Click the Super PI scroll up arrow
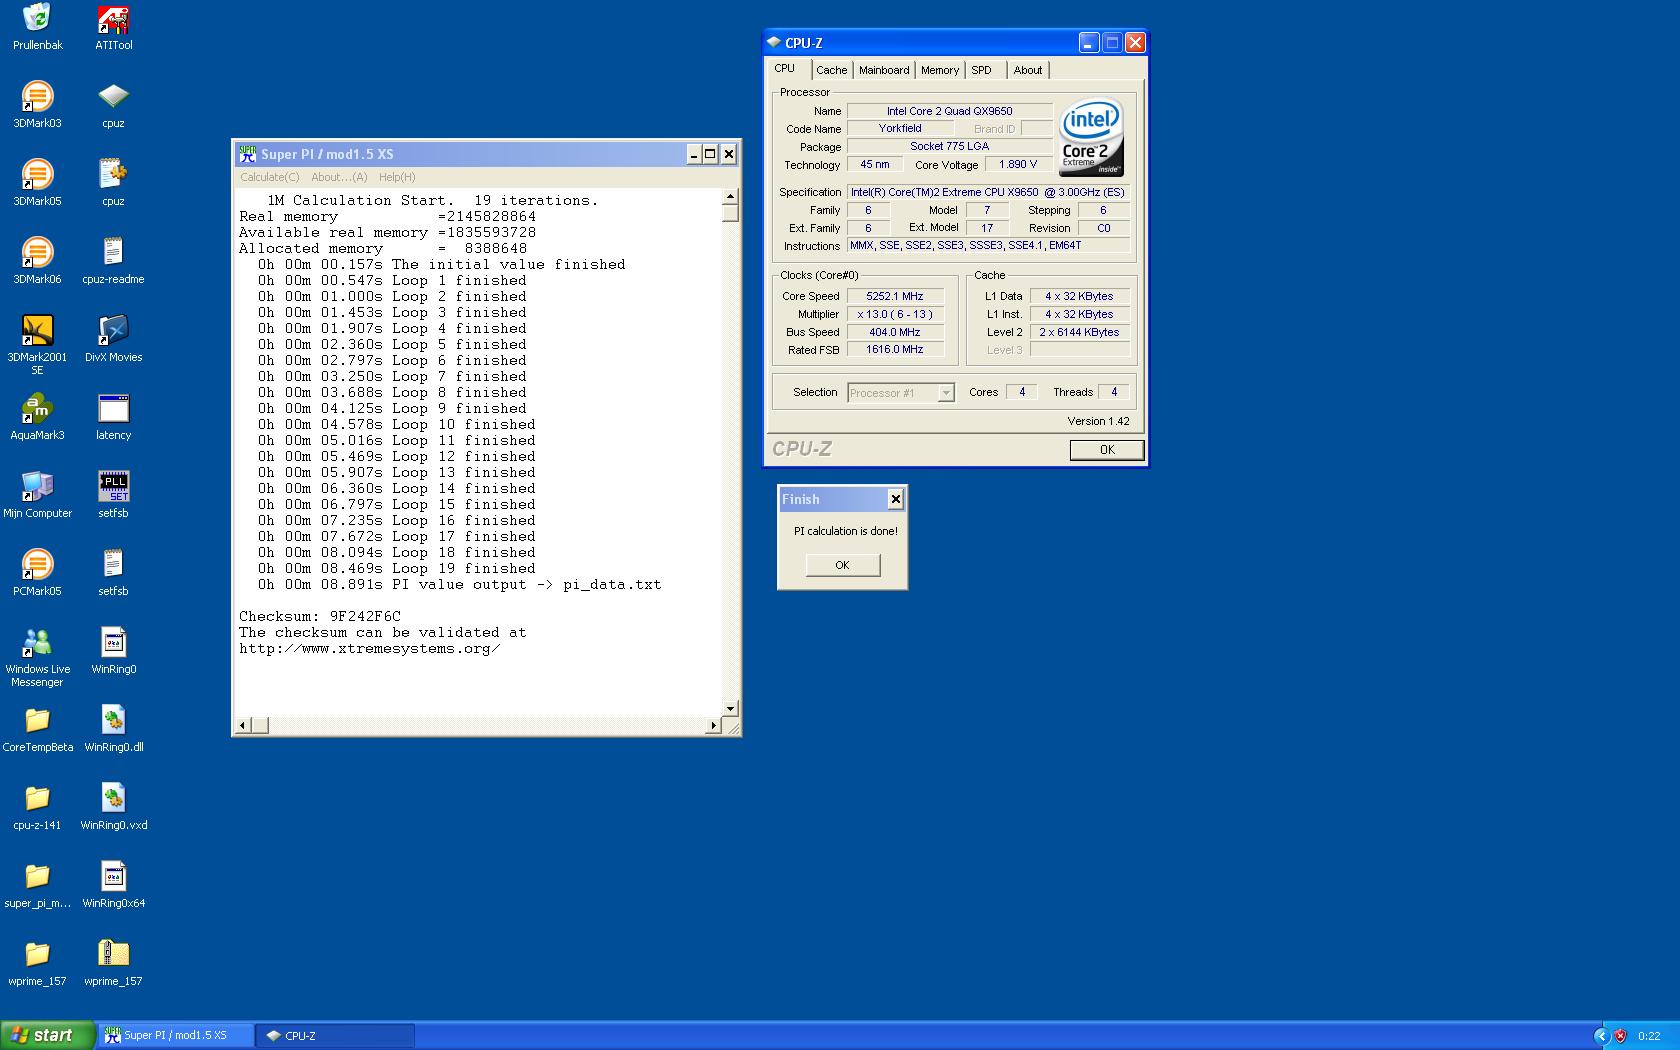1680x1050 pixels. [x=730, y=197]
